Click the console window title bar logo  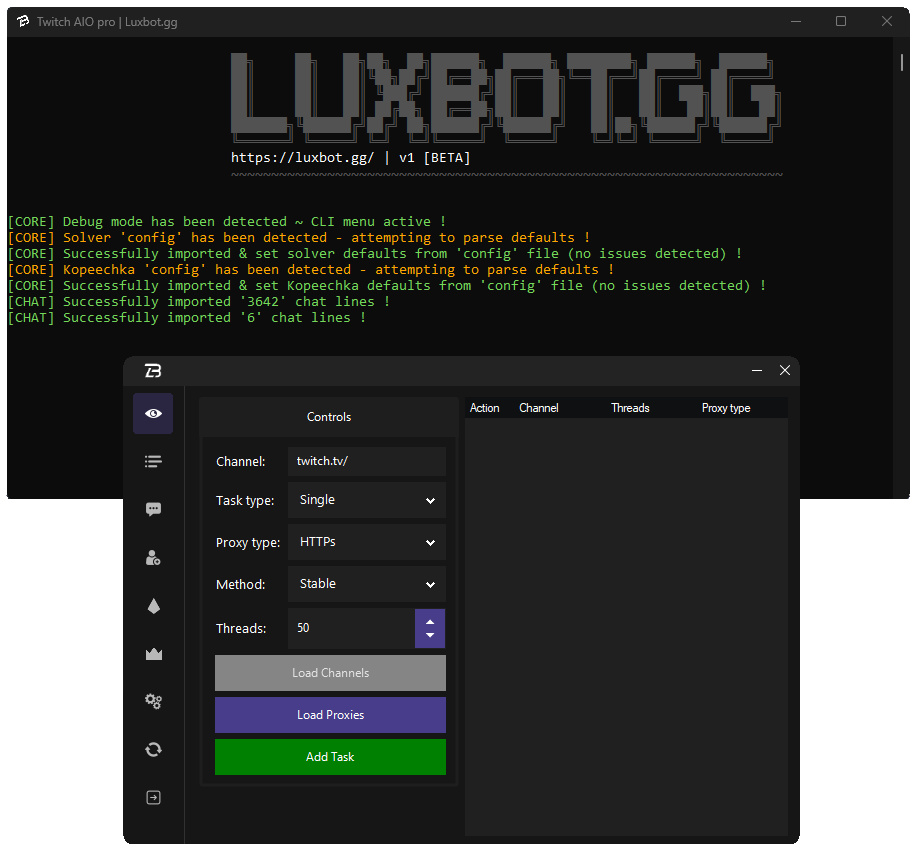coord(23,22)
